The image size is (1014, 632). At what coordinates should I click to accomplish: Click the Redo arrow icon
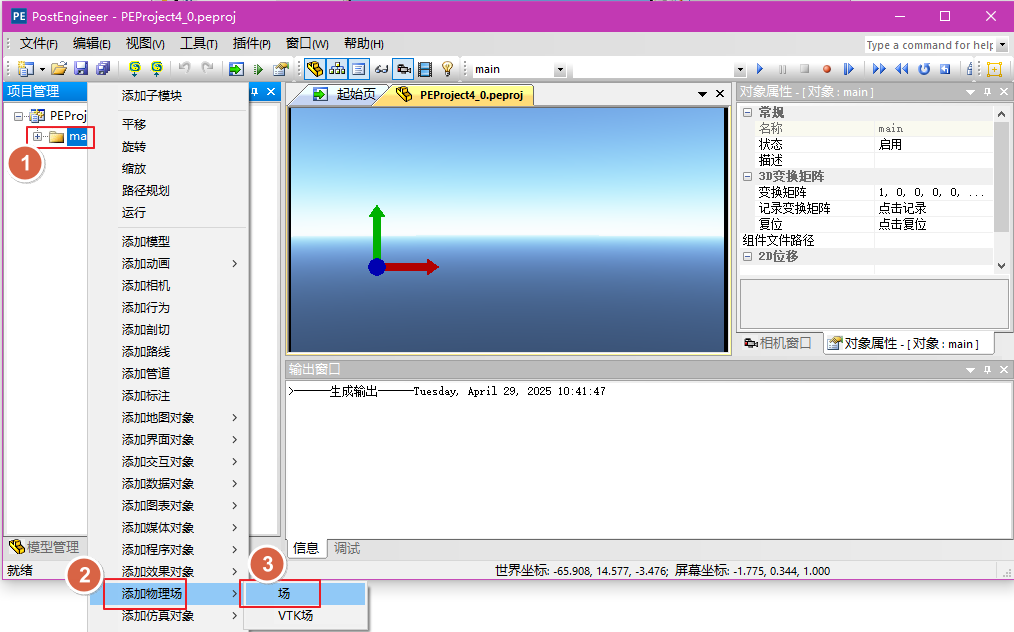click(207, 69)
